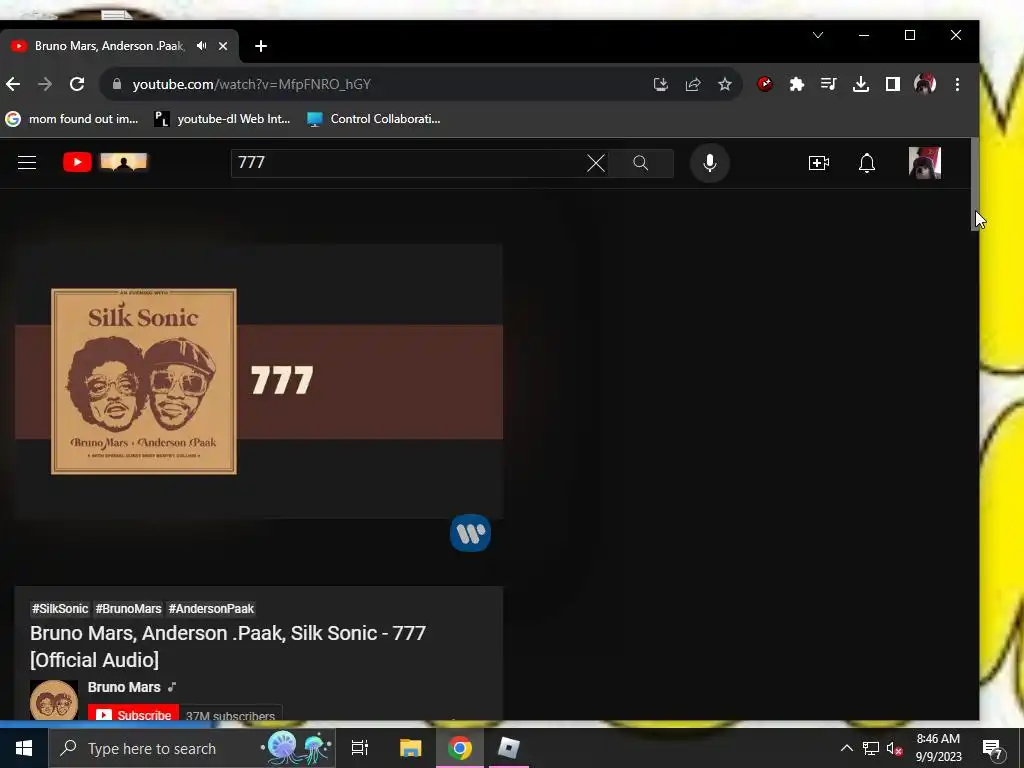
Task: Click the 777 video player
Action: point(259,381)
